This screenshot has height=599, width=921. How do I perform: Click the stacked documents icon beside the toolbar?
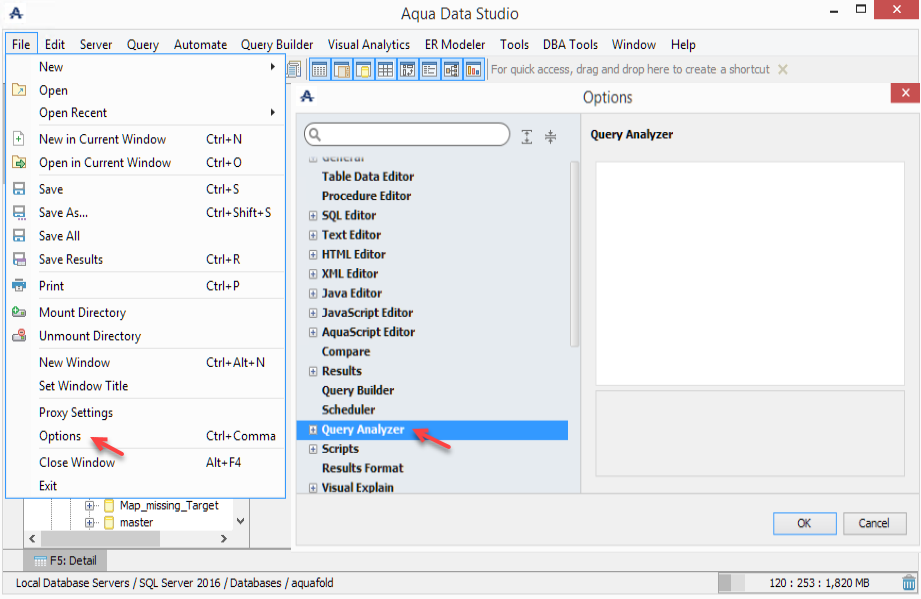(294, 69)
